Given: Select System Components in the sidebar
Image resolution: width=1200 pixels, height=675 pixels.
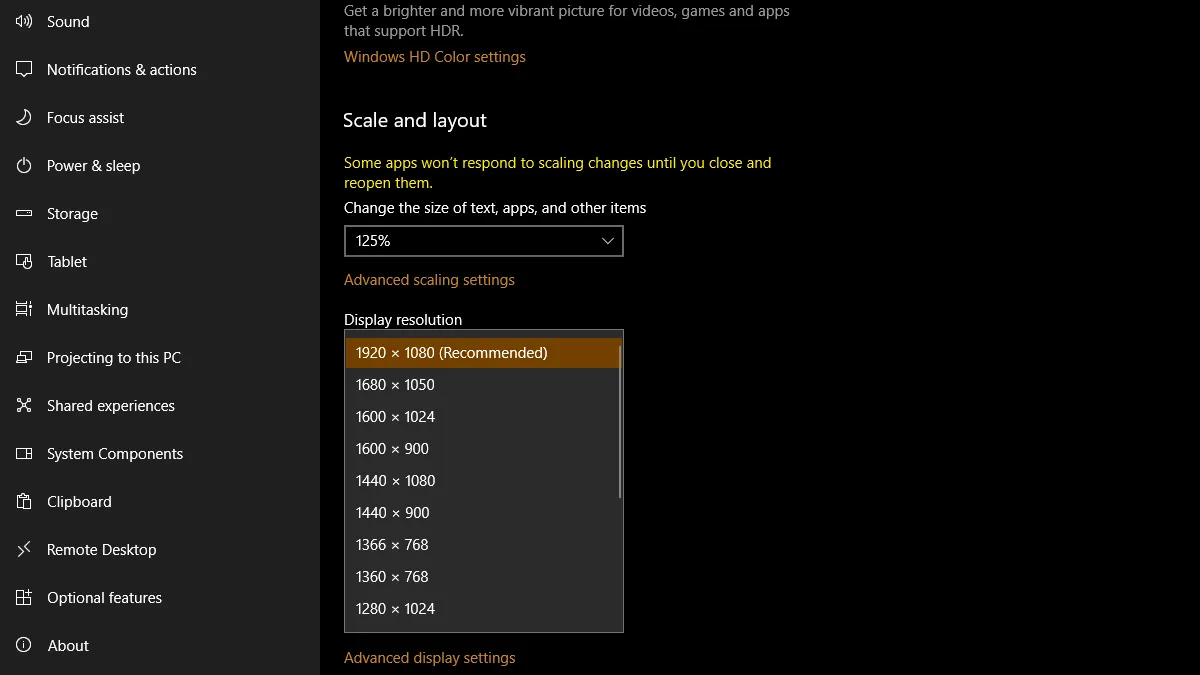Looking at the screenshot, I should pyautogui.click(x=115, y=453).
